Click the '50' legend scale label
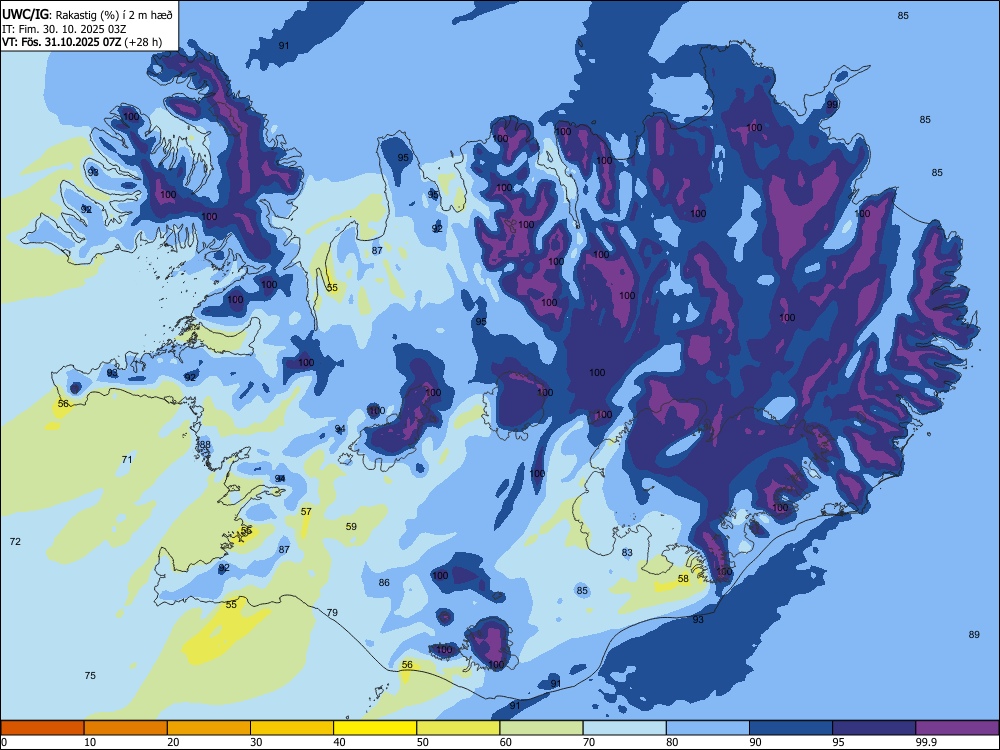Viewport: 1000px width, 750px height. point(423,742)
